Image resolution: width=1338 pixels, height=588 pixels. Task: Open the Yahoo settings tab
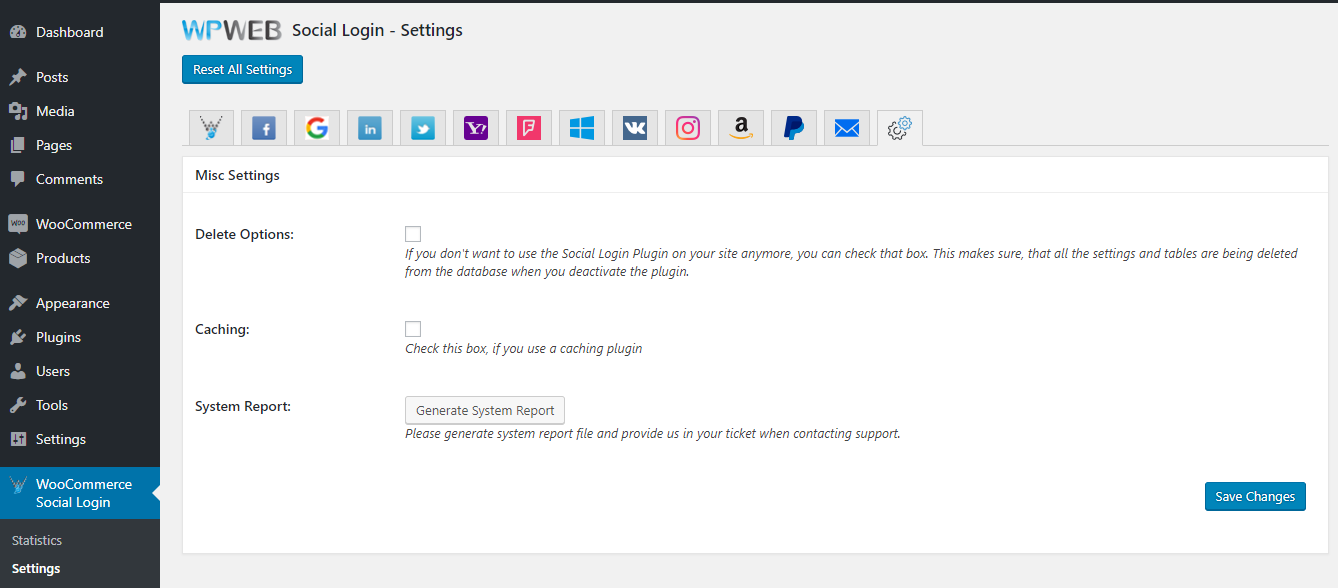[476, 128]
